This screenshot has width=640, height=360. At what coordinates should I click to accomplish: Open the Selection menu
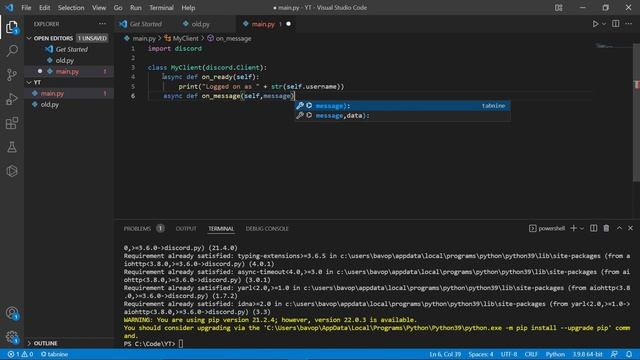tap(71, 8)
